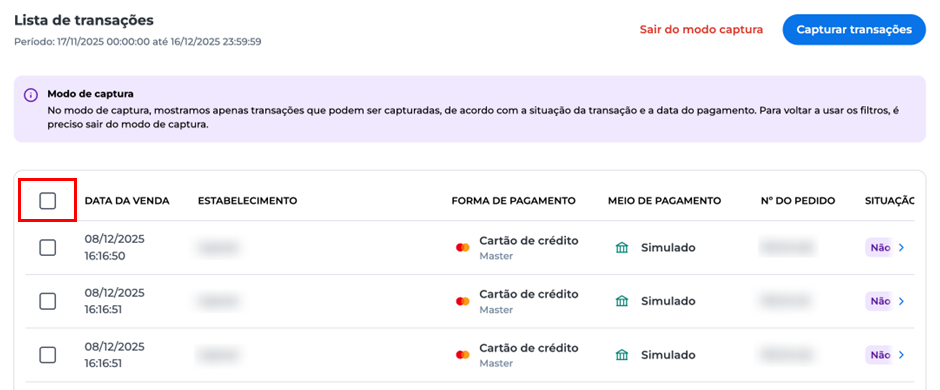The image size is (940, 390).
Task: Click the bank icon beside Simulado, 16:16:50 row
Action: pyautogui.click(x=622, y=247)
